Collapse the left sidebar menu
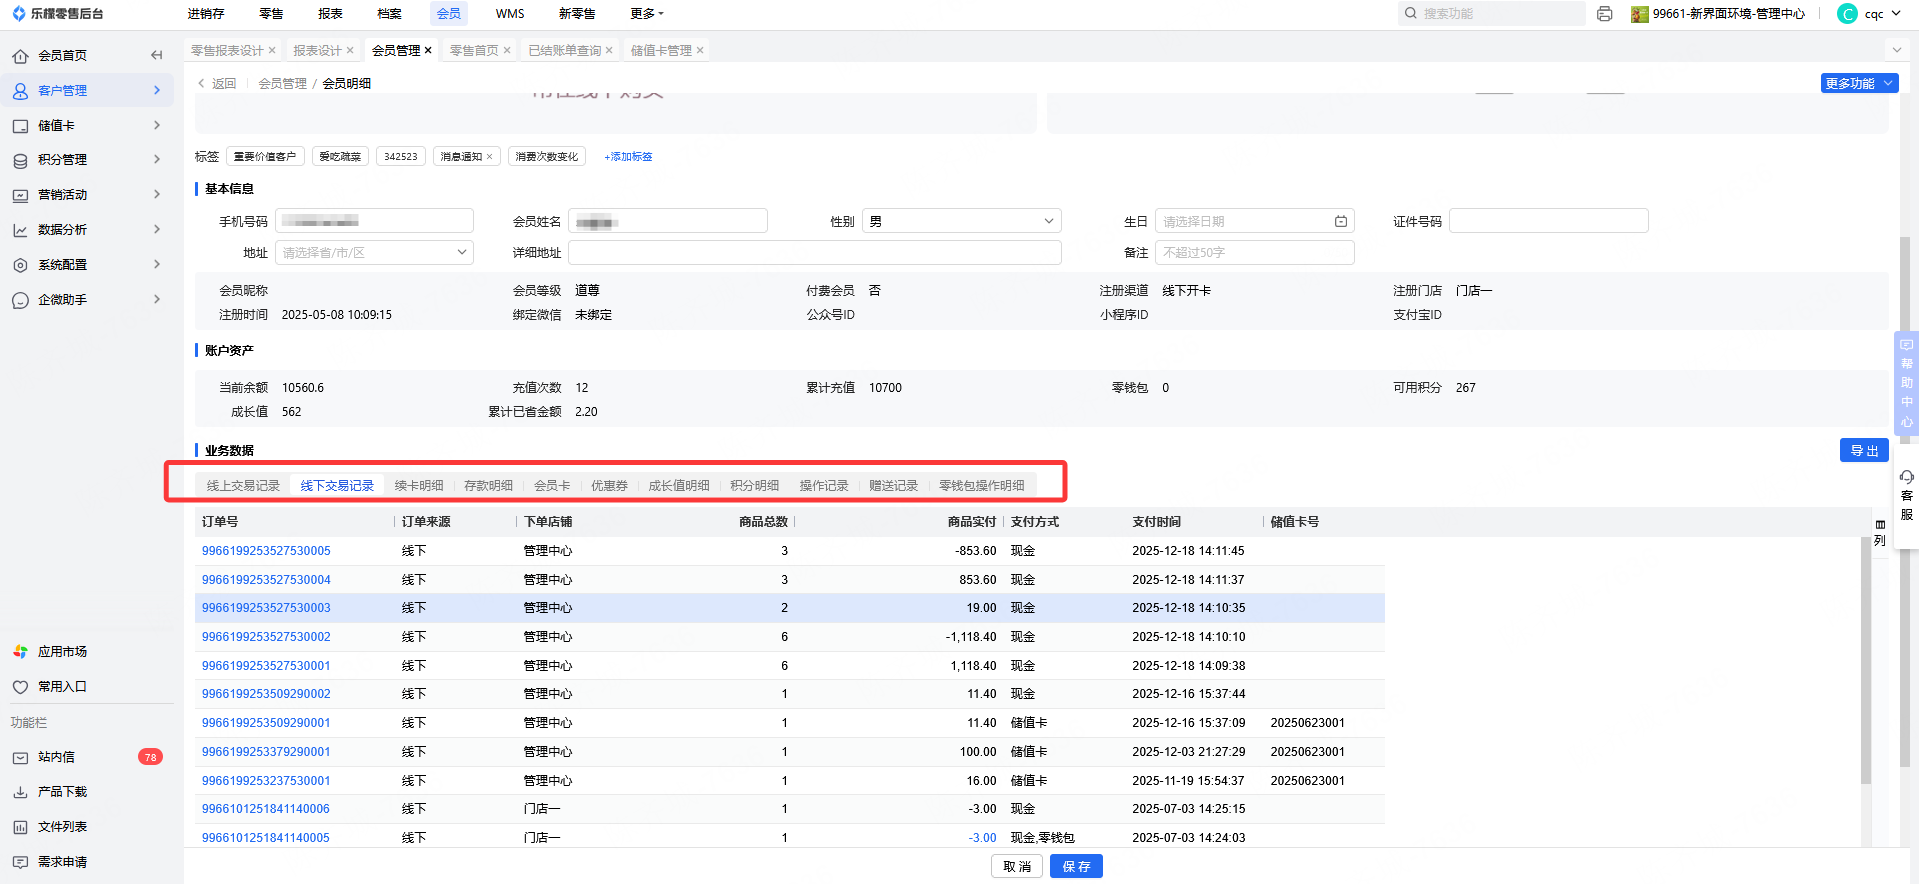 (156, 55)
